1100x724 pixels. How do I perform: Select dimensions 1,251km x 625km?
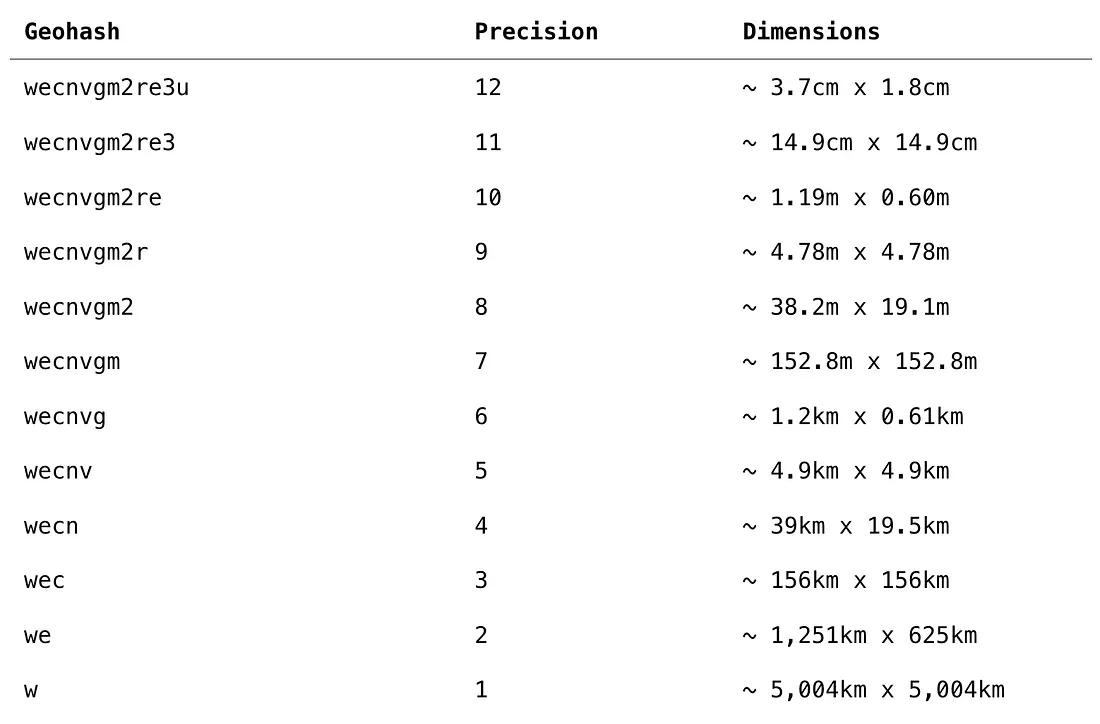859,636
